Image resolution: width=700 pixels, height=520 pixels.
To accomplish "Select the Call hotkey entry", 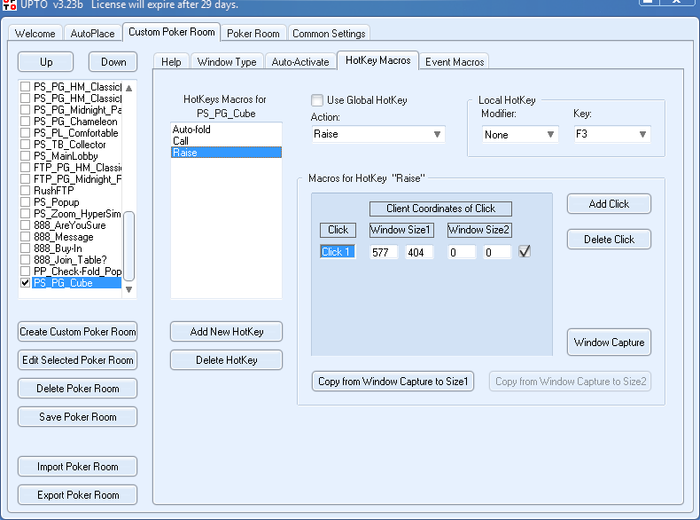I will (x=226, y=141).
